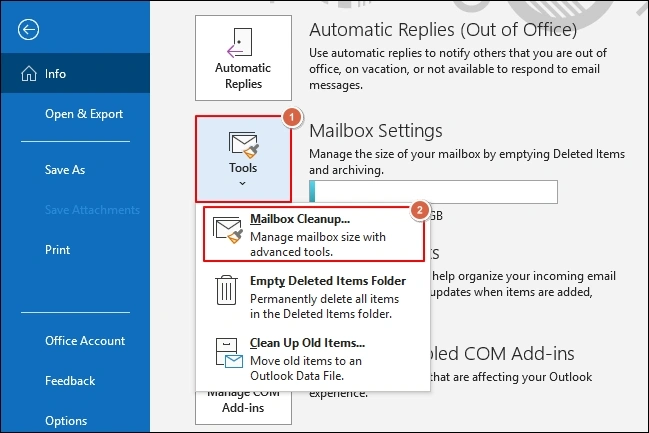This screenshot has height=433, width=649.
Task: Click the Mailbox Settings heading
Action: [376, 131]
